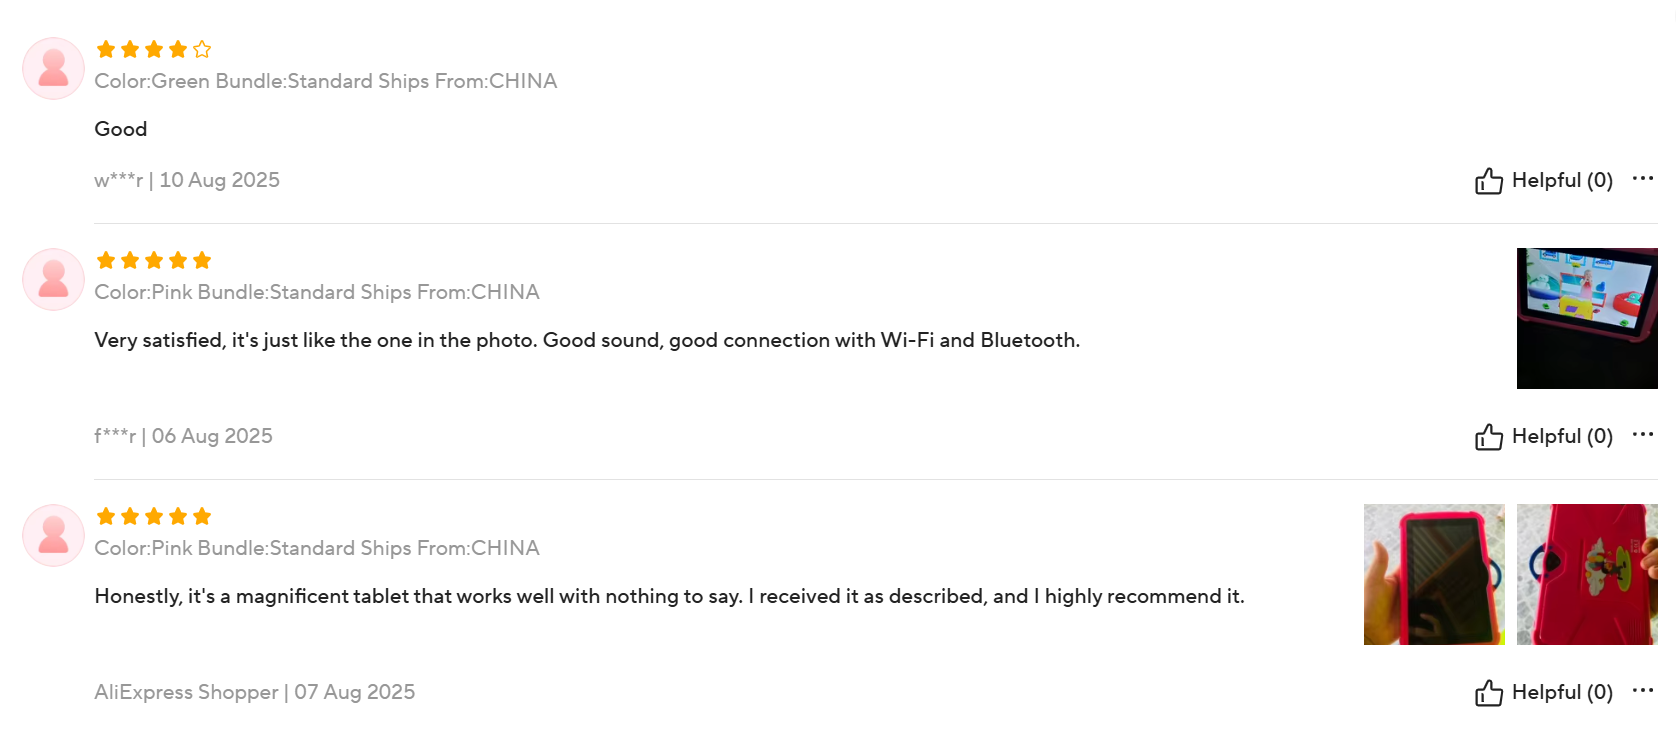Click f***r's profile avatar icon
This screenshot has width=1676, height=732.
[53, 280]
